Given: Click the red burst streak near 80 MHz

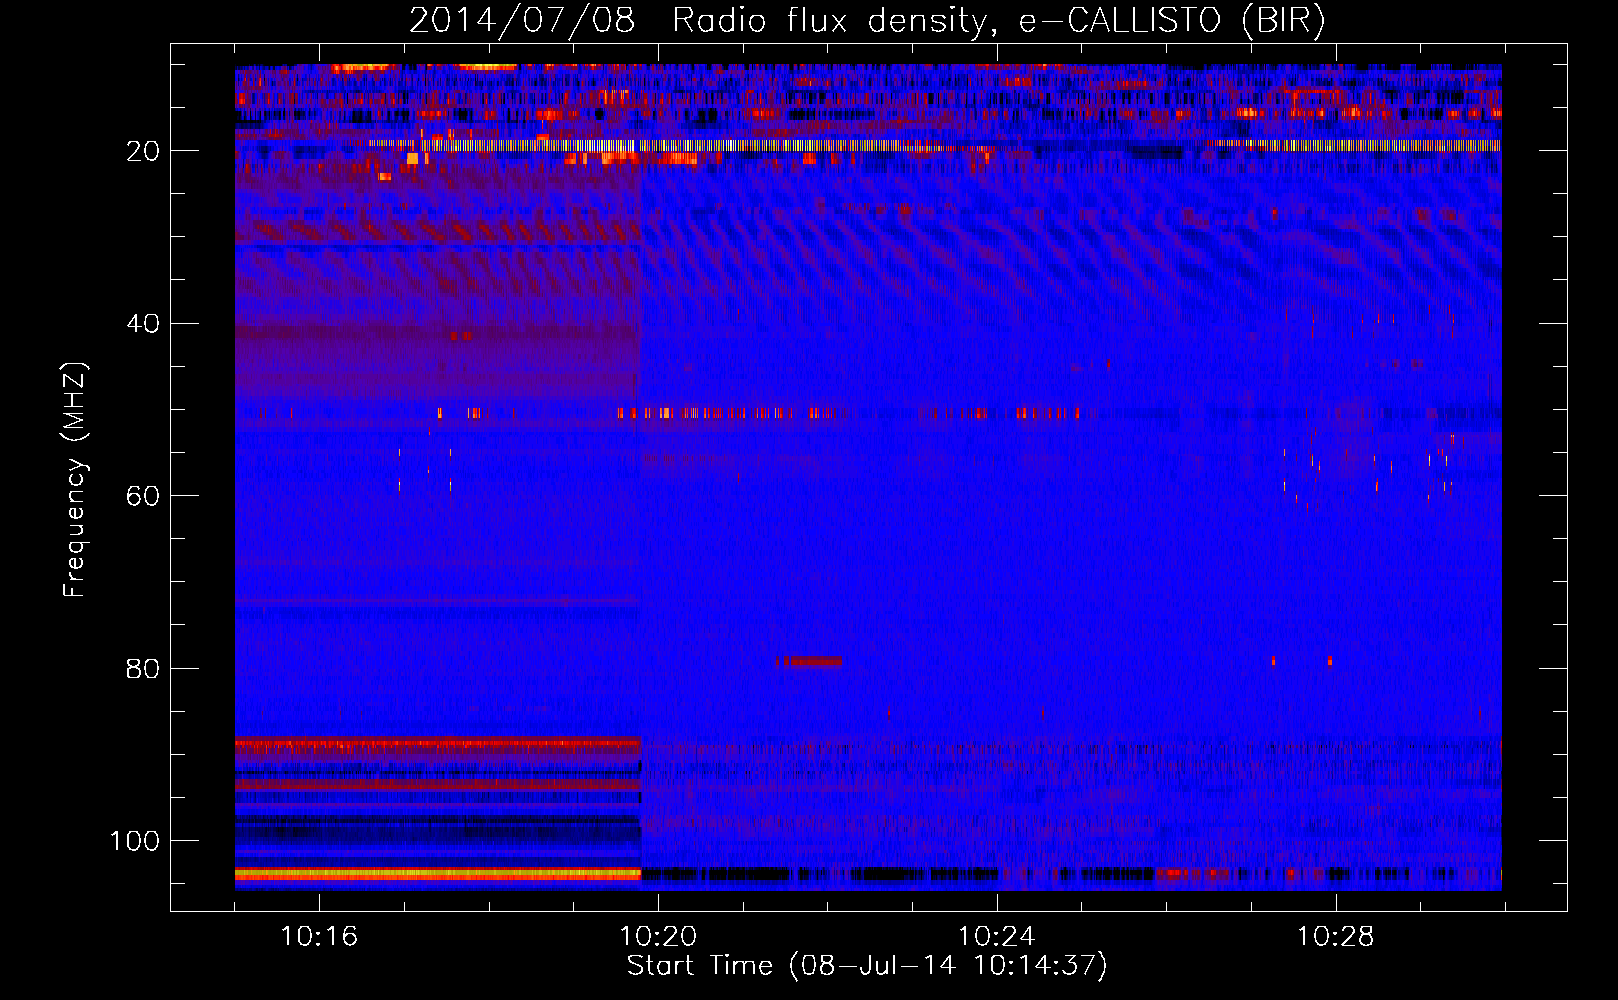Looking at the screenshot, I should (x=809, y=661).
